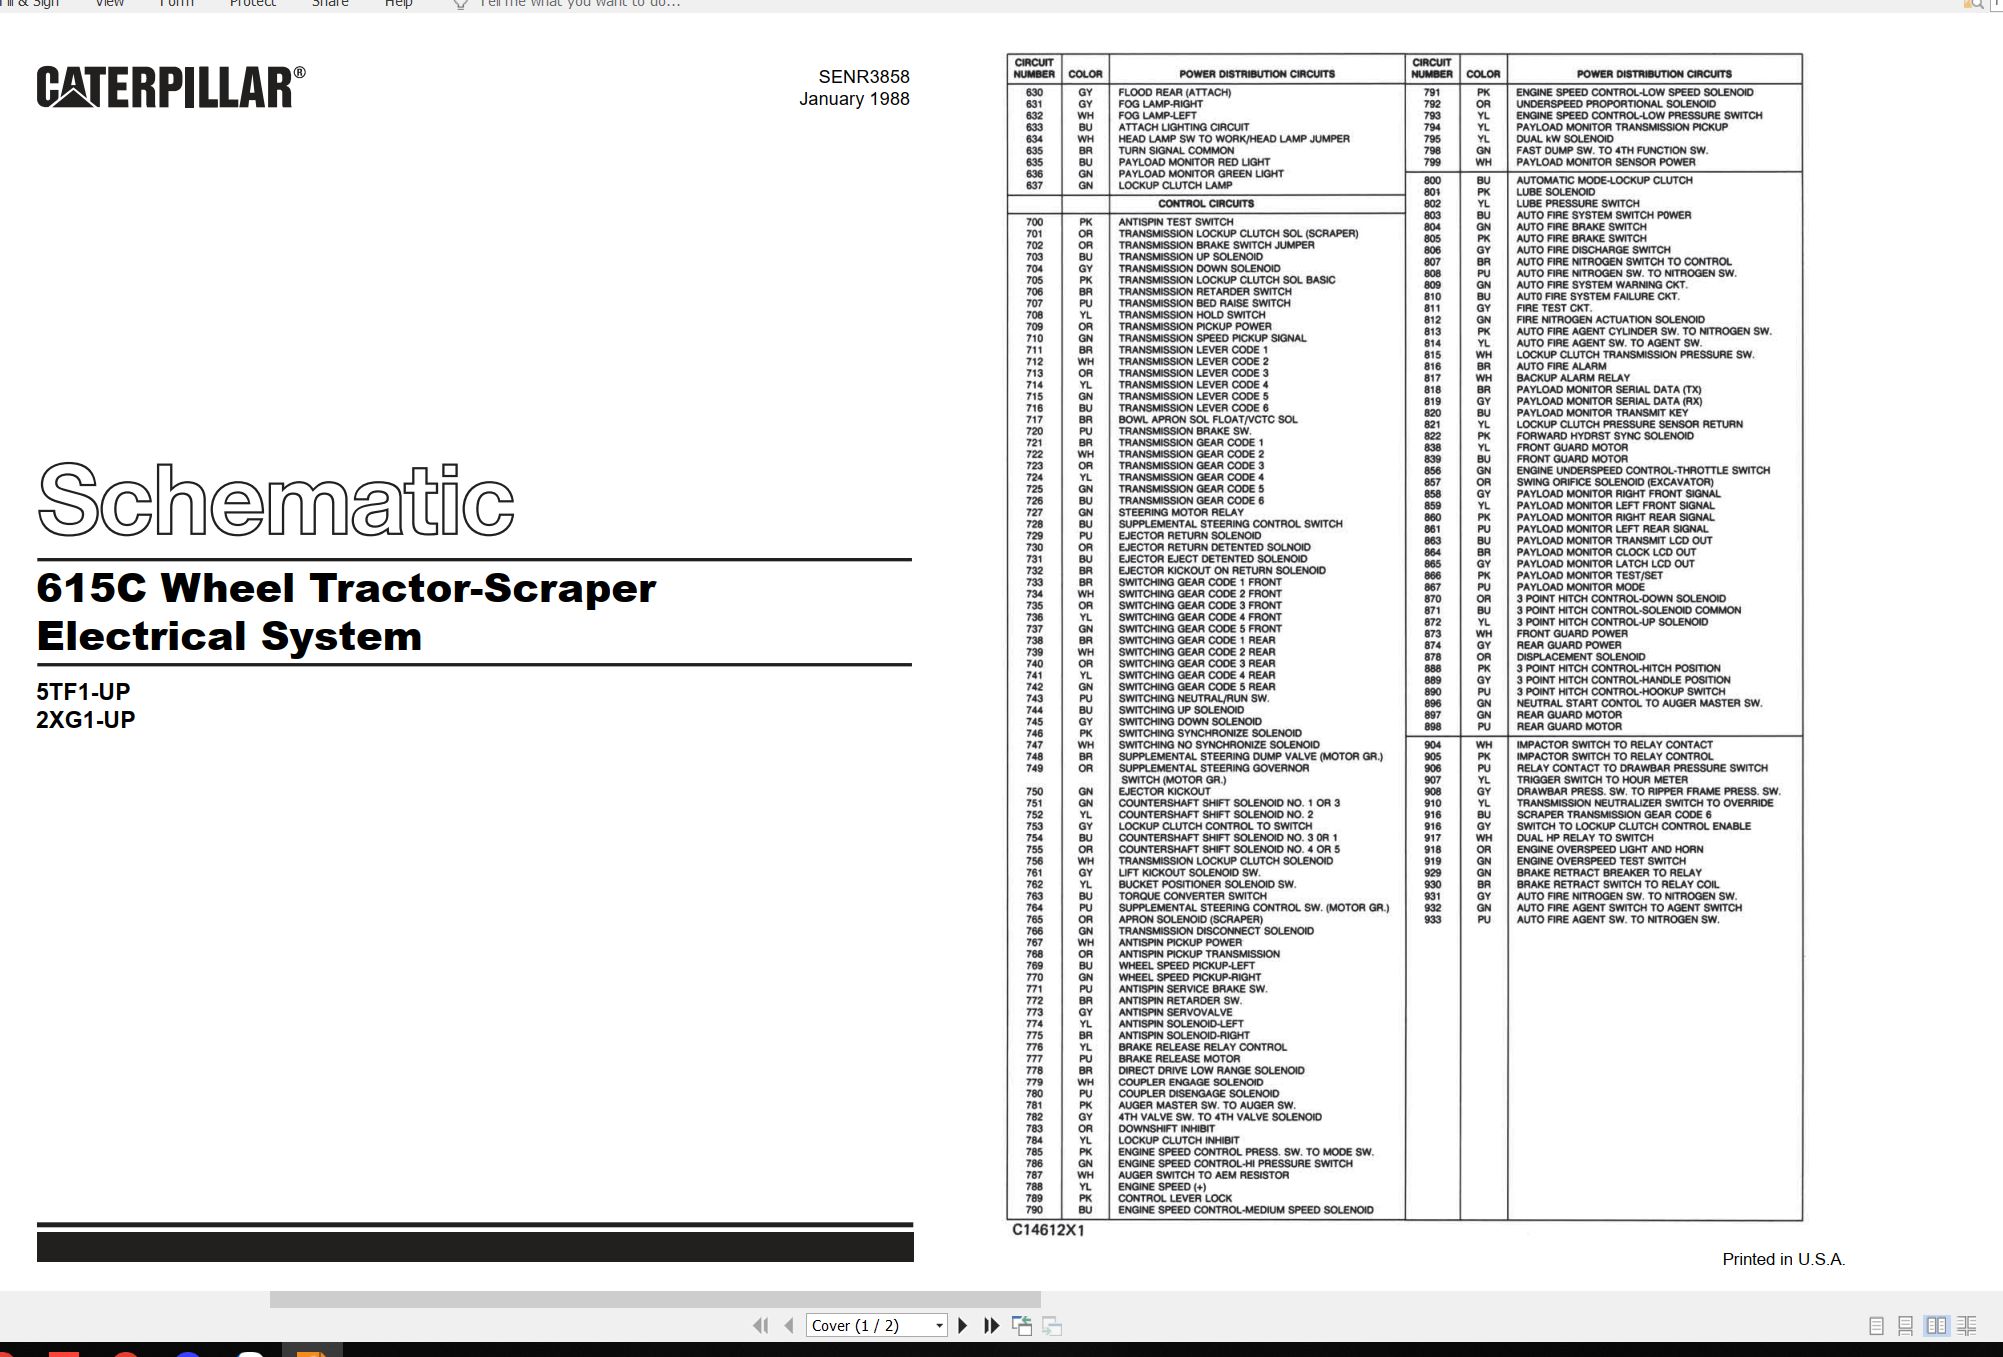The image size is (2003, 1357).
Task: Jump to the last page
Action: click(991, 1325)
